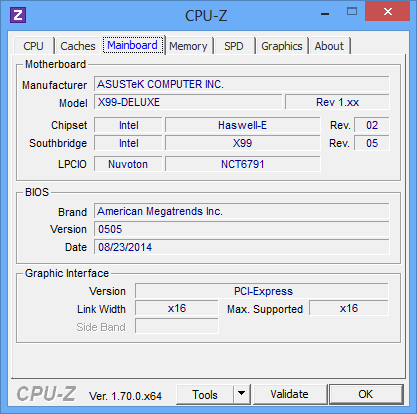
Task: Click the empty Side Band field
Action: coord(177,326)
